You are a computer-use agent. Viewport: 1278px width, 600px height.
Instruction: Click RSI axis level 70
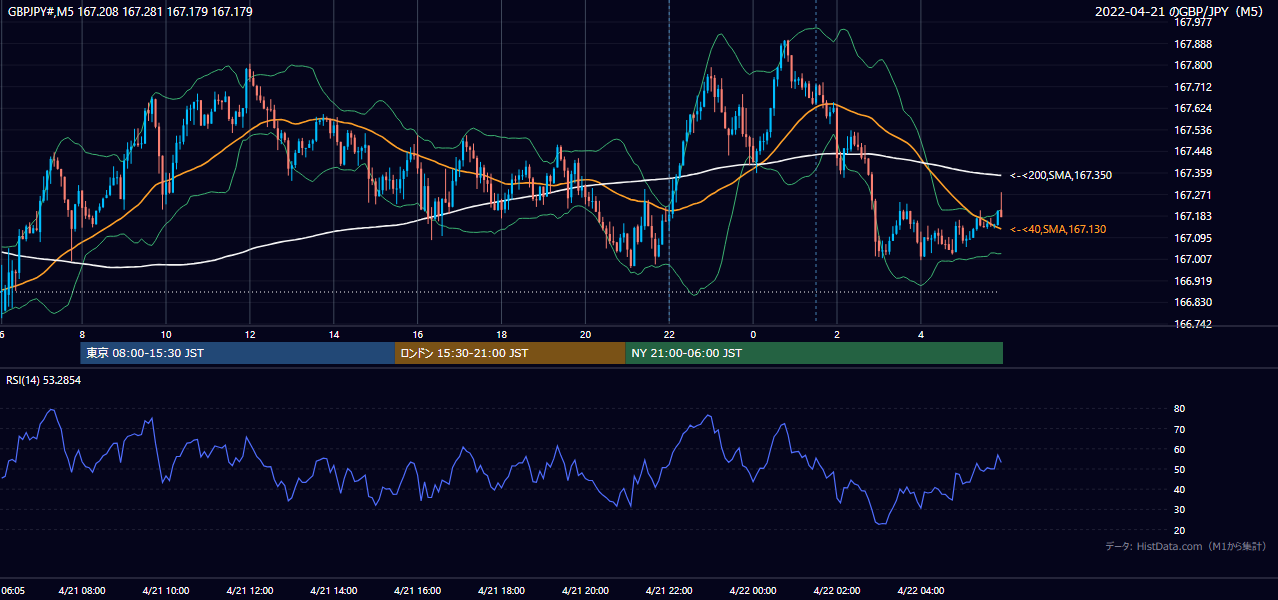coord(1179,430)
